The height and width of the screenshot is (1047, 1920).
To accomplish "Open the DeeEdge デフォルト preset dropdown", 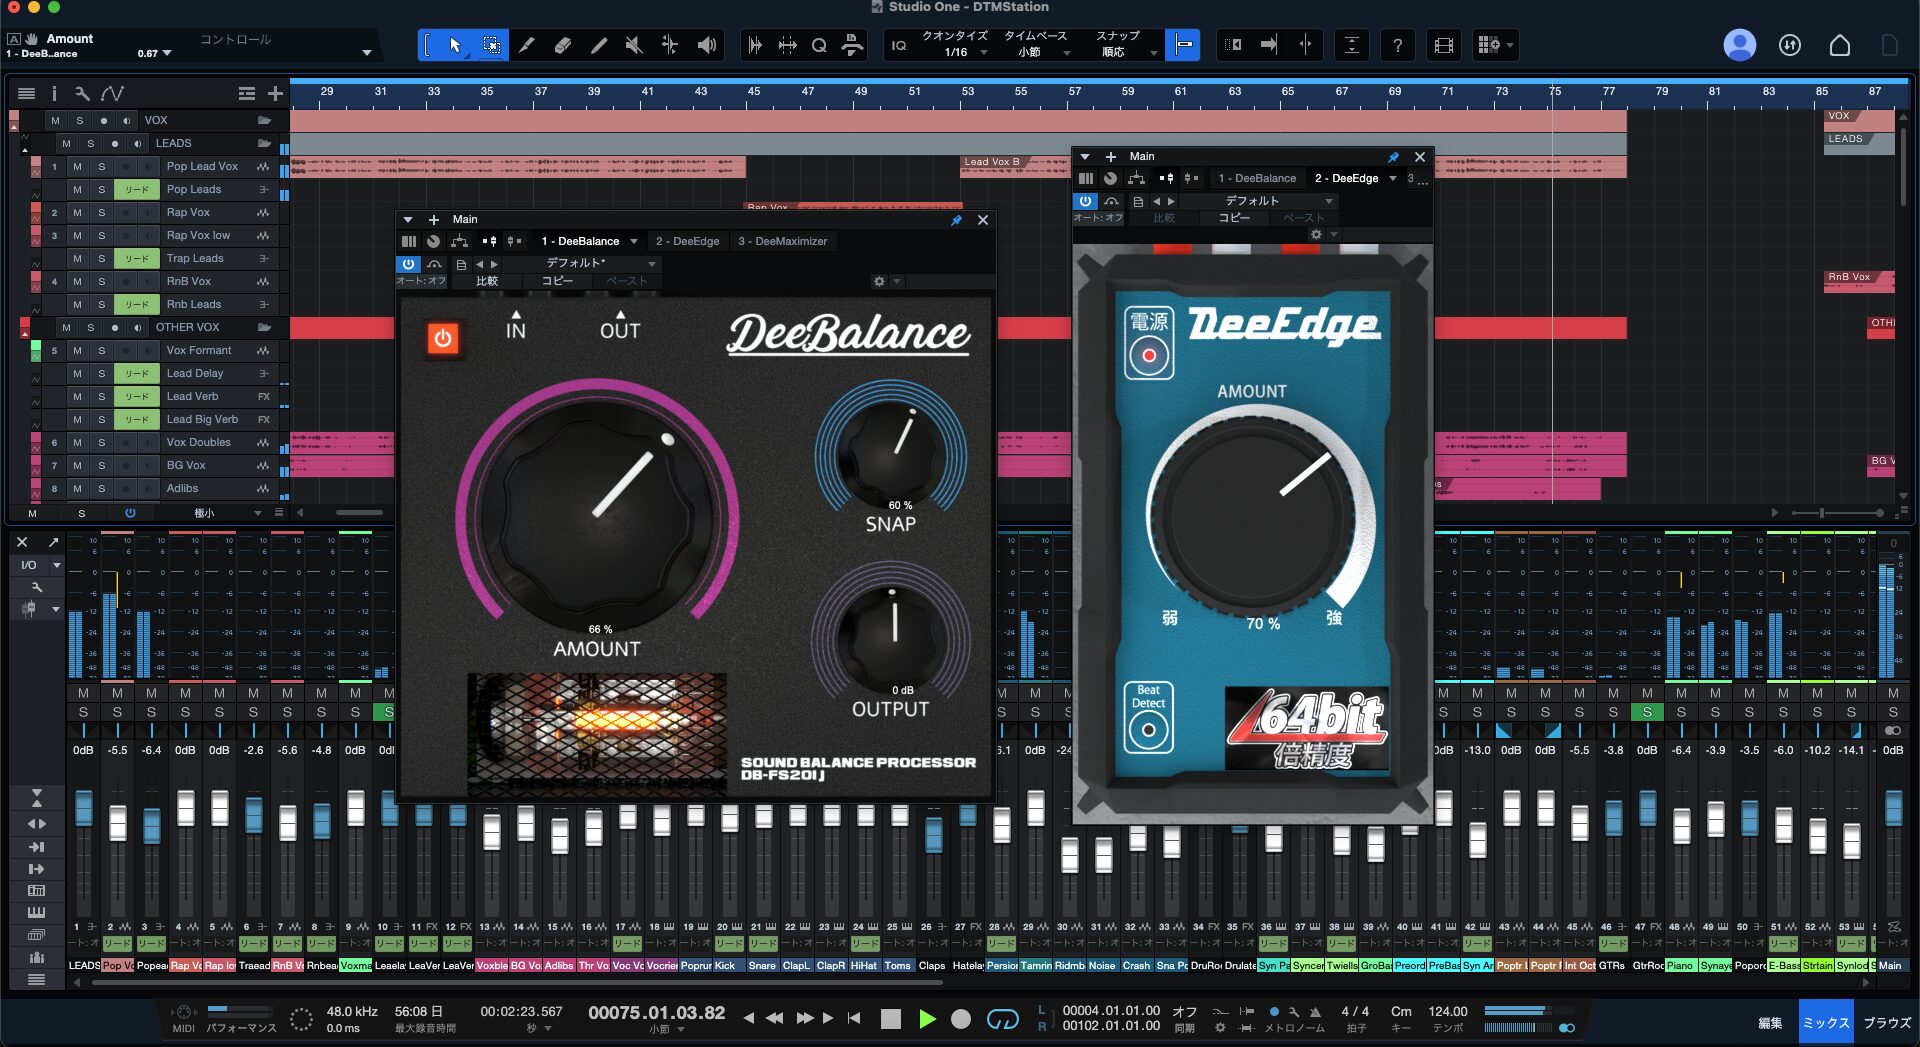I will point(1260,200).
